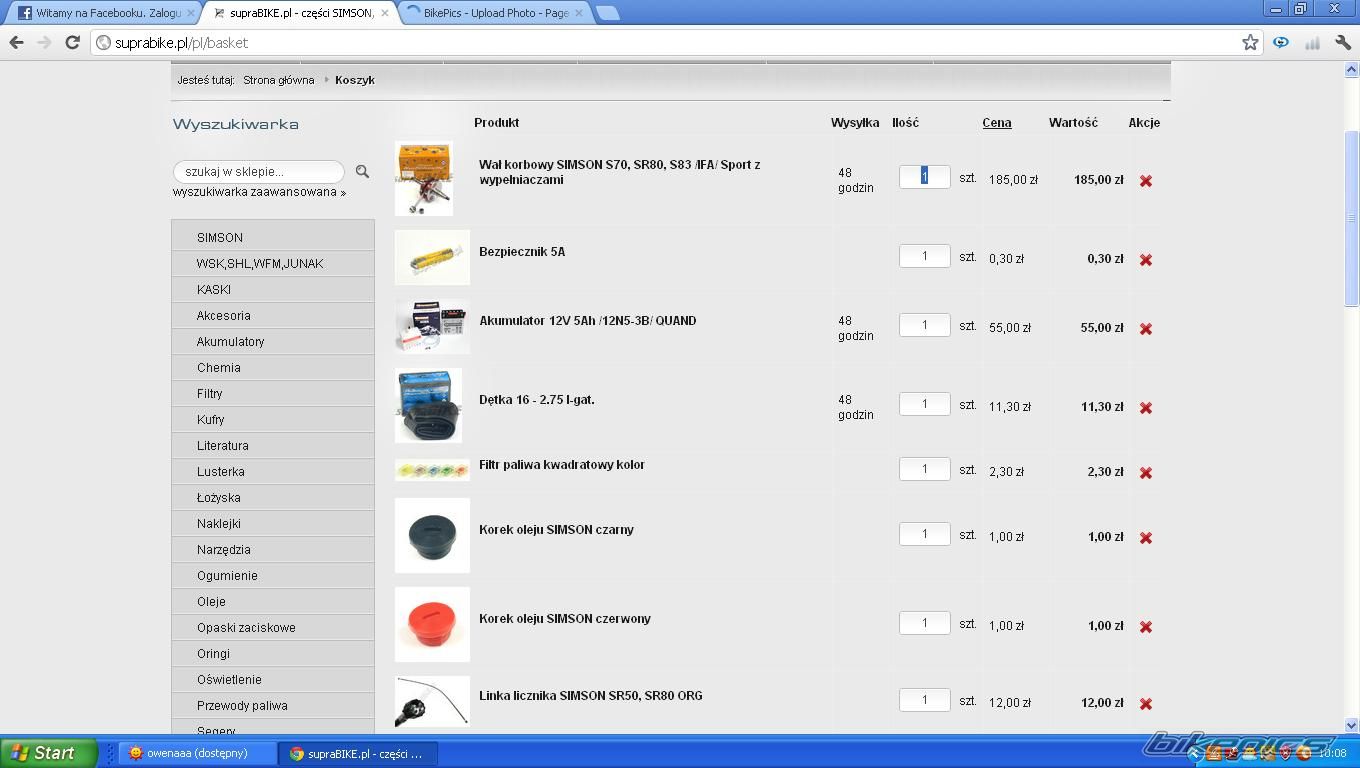Open KASKI category
Image resolution: width=1360 pixels, height=768 pixels.
(273, 290)
